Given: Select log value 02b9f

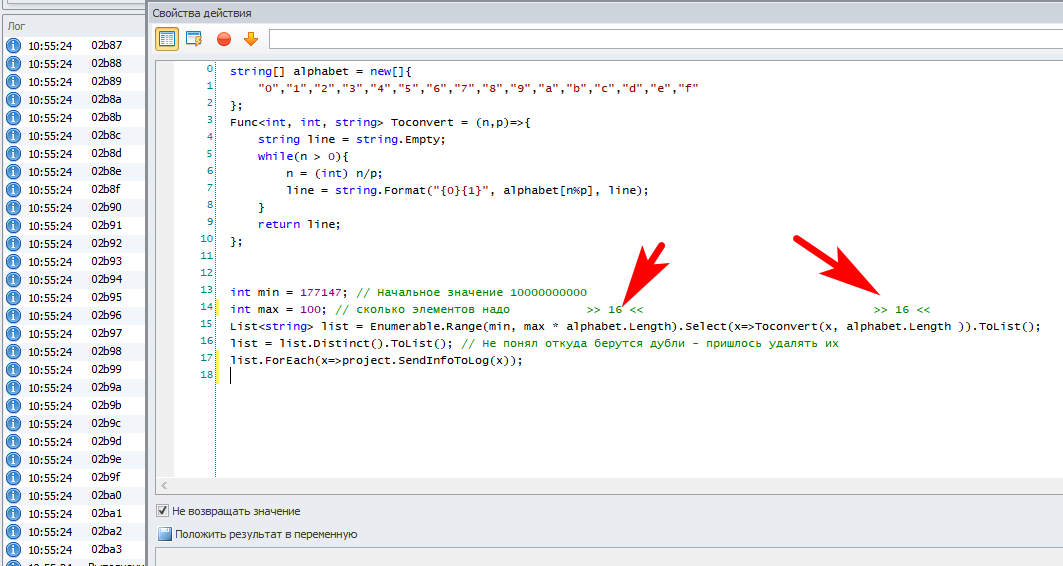Looking at the screenshot, I should (x=106, y=477).
